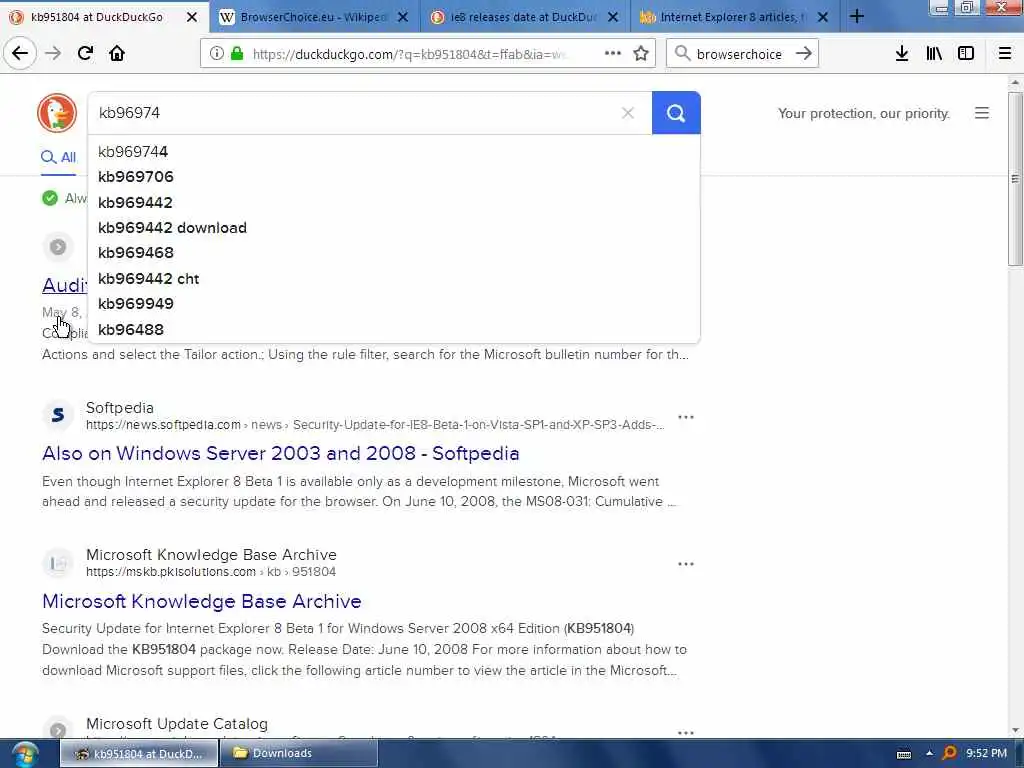The height and width of the screenshot is (768, 1024).
Task: Open the search tray icon in taskbar
Action: pyautogui.click(x=950, y=753)
